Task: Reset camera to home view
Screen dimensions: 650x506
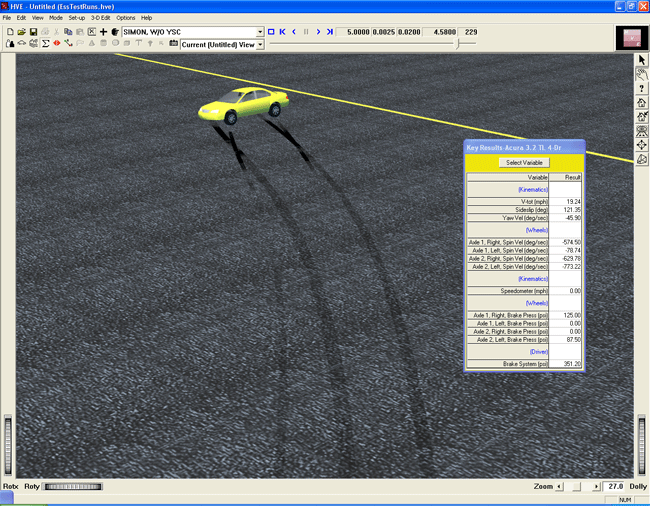Action: click(642, 103)
